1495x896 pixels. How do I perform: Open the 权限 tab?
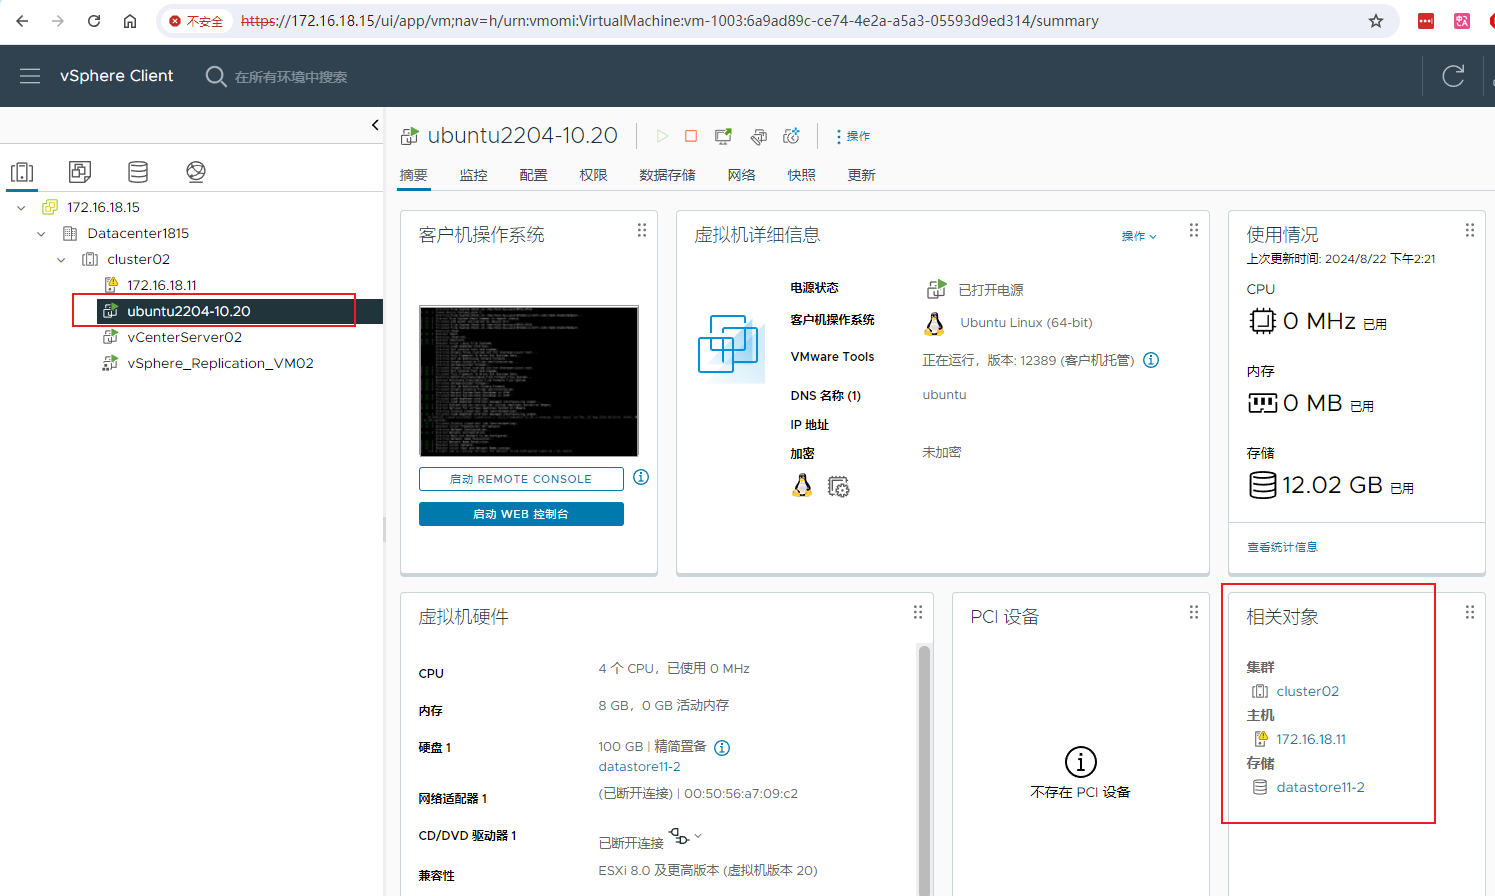pos(594,175)
